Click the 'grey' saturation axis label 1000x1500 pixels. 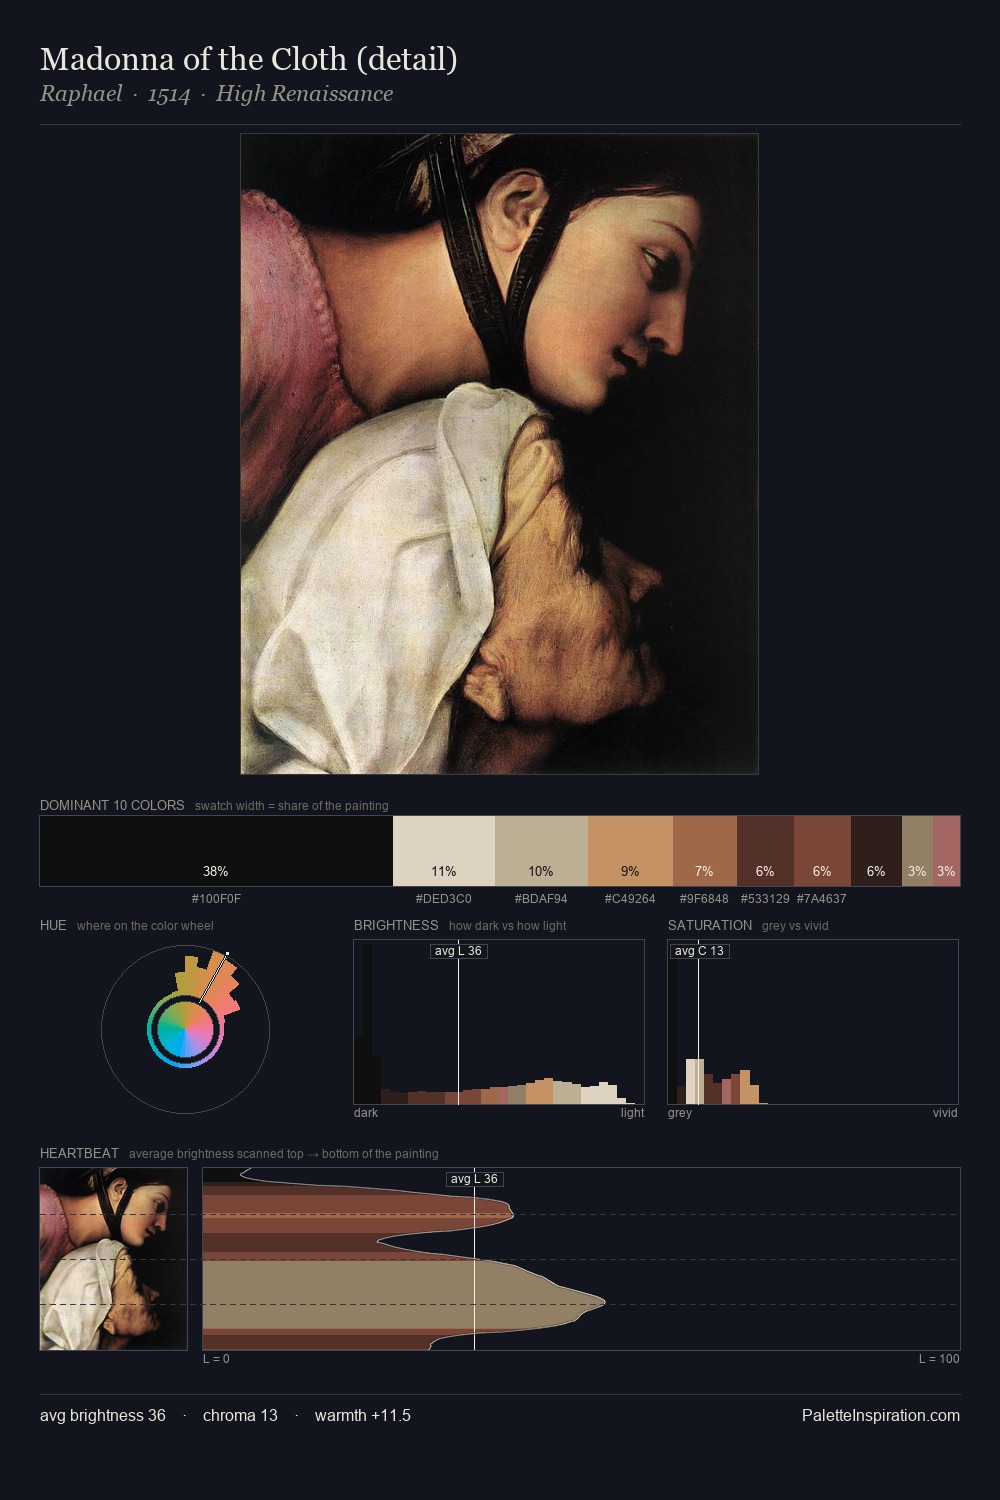point(680,1113)
